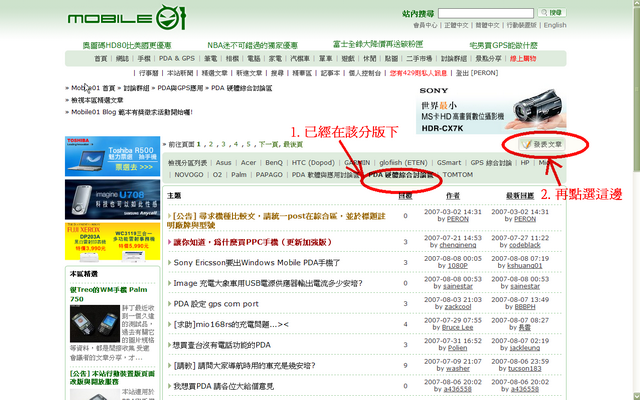This screenshot has height=400, width=640.
Task: Click the vertical scrollbar on the right
Action: pyautogui.click(x=636, y=200)
